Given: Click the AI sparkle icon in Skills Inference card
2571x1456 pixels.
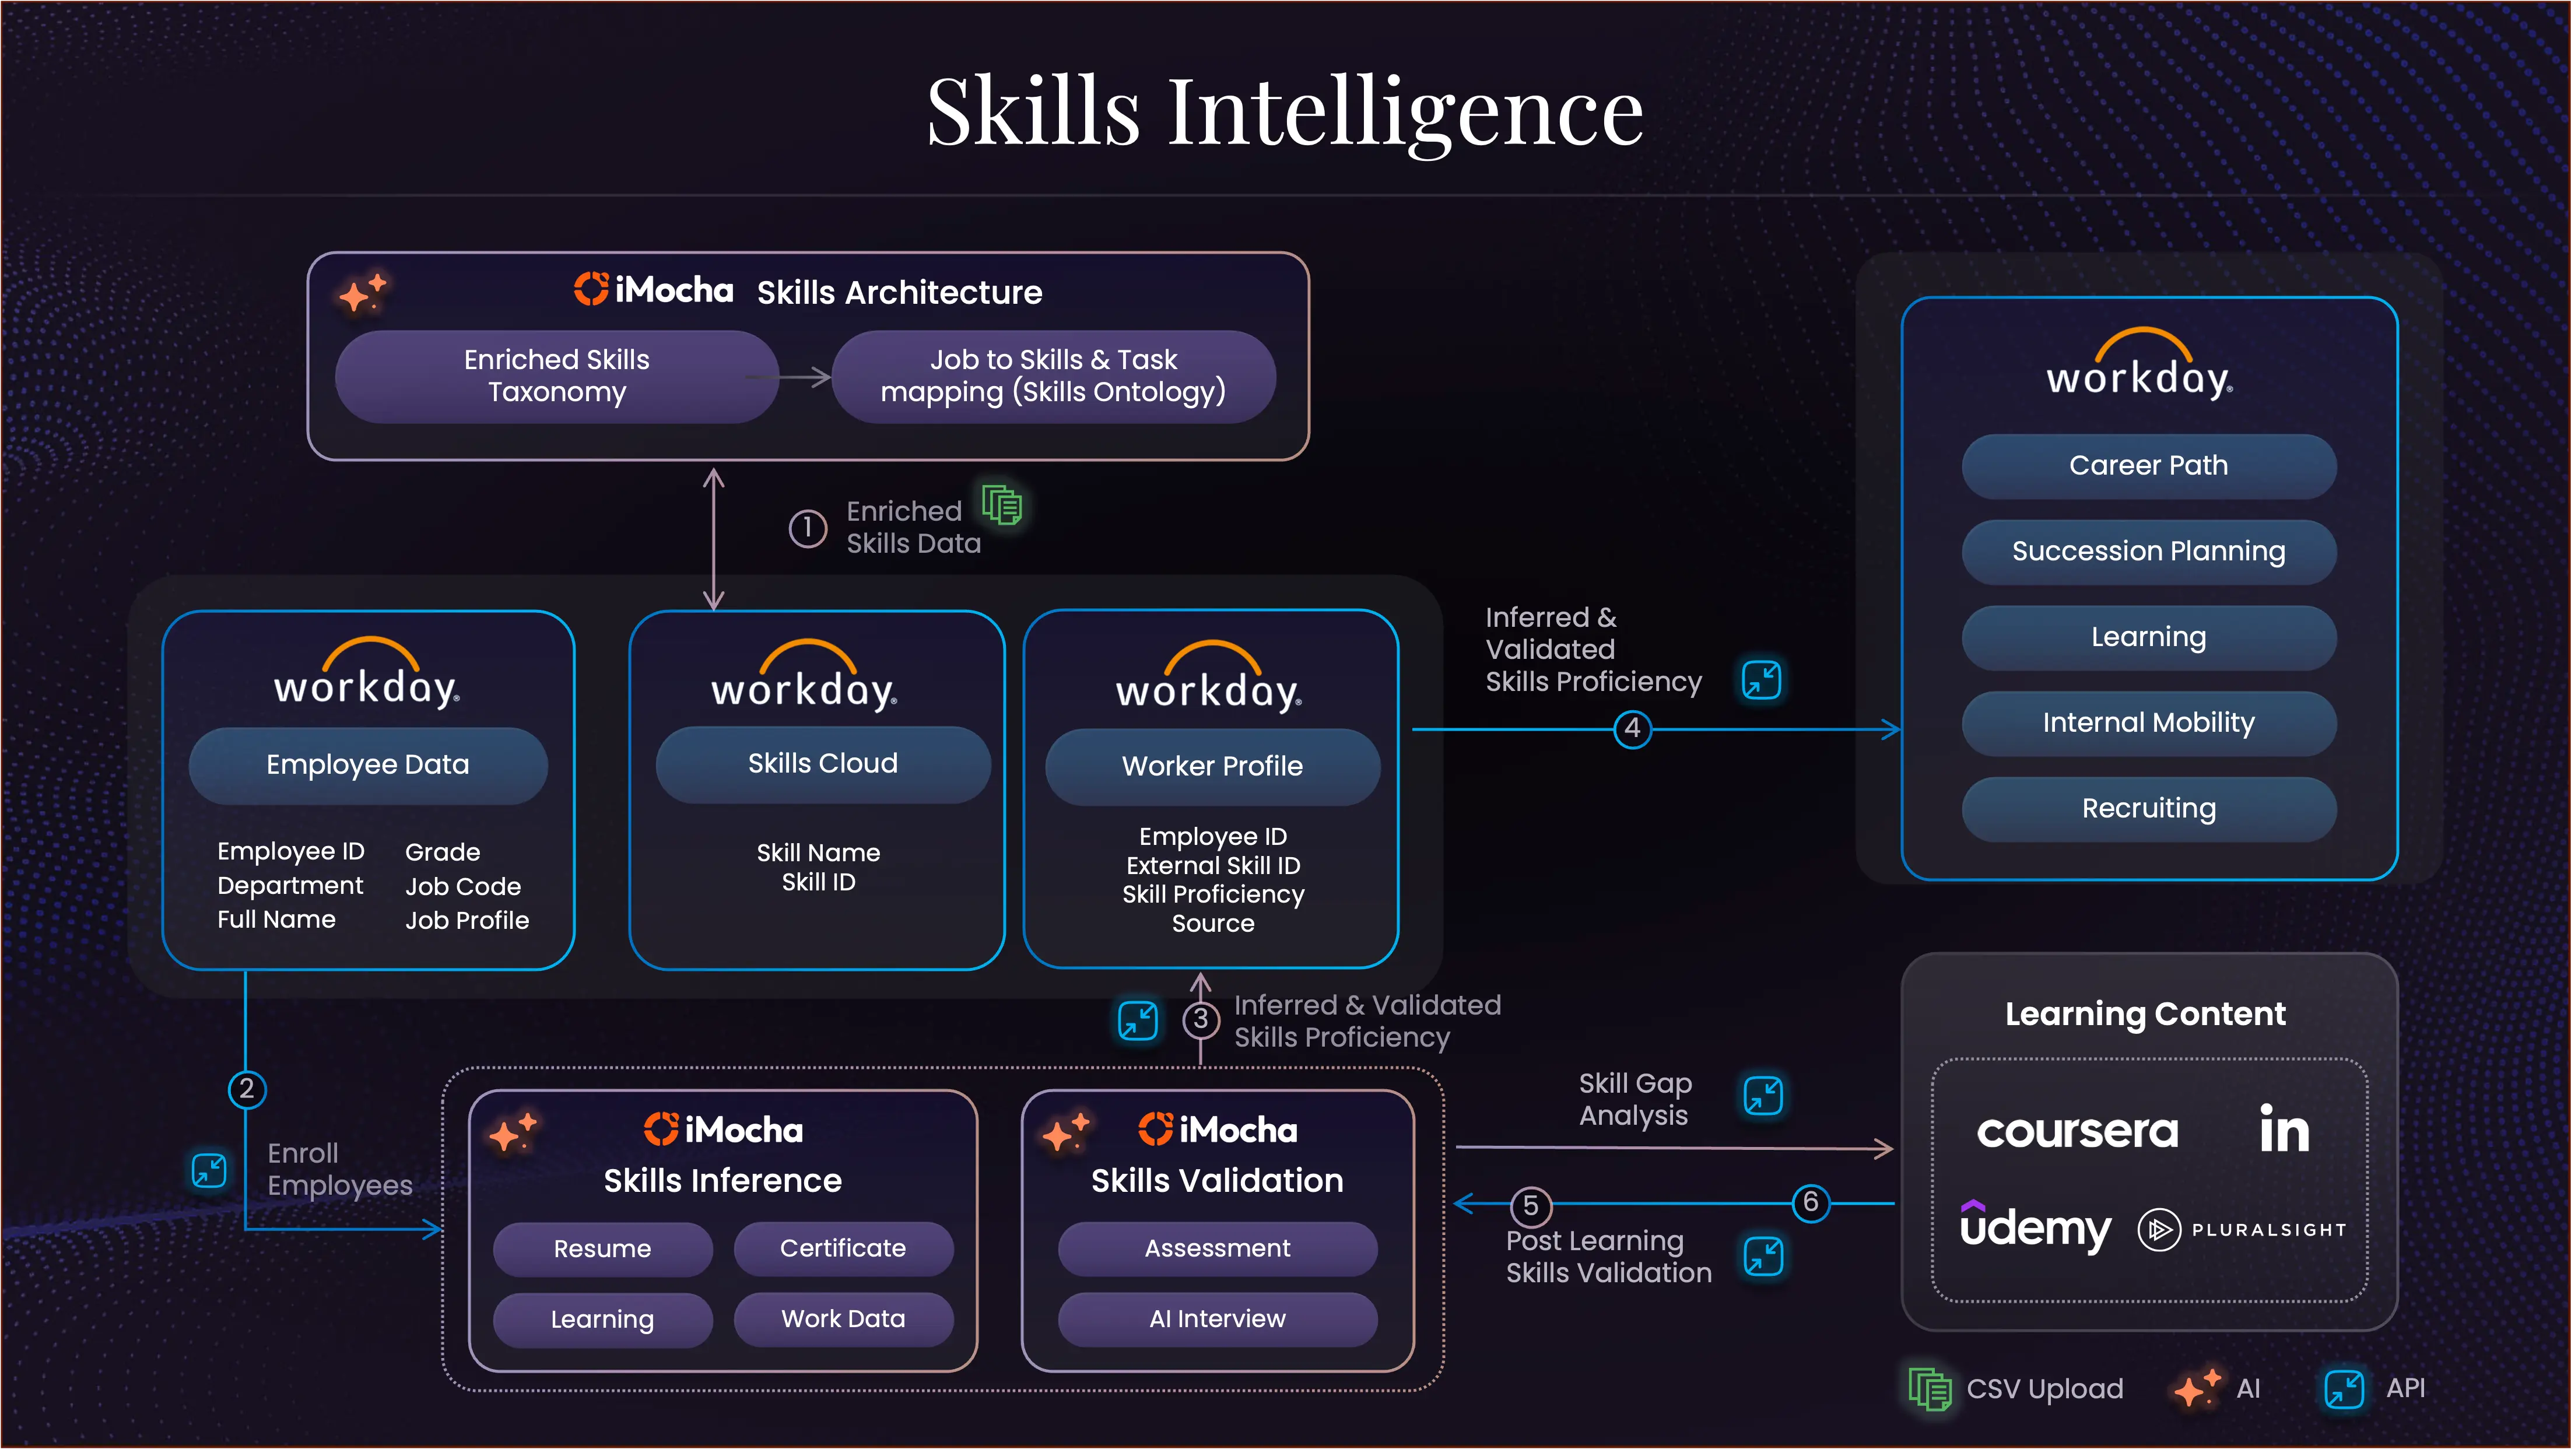Looking at the screenshot, I should (513, 1132).
